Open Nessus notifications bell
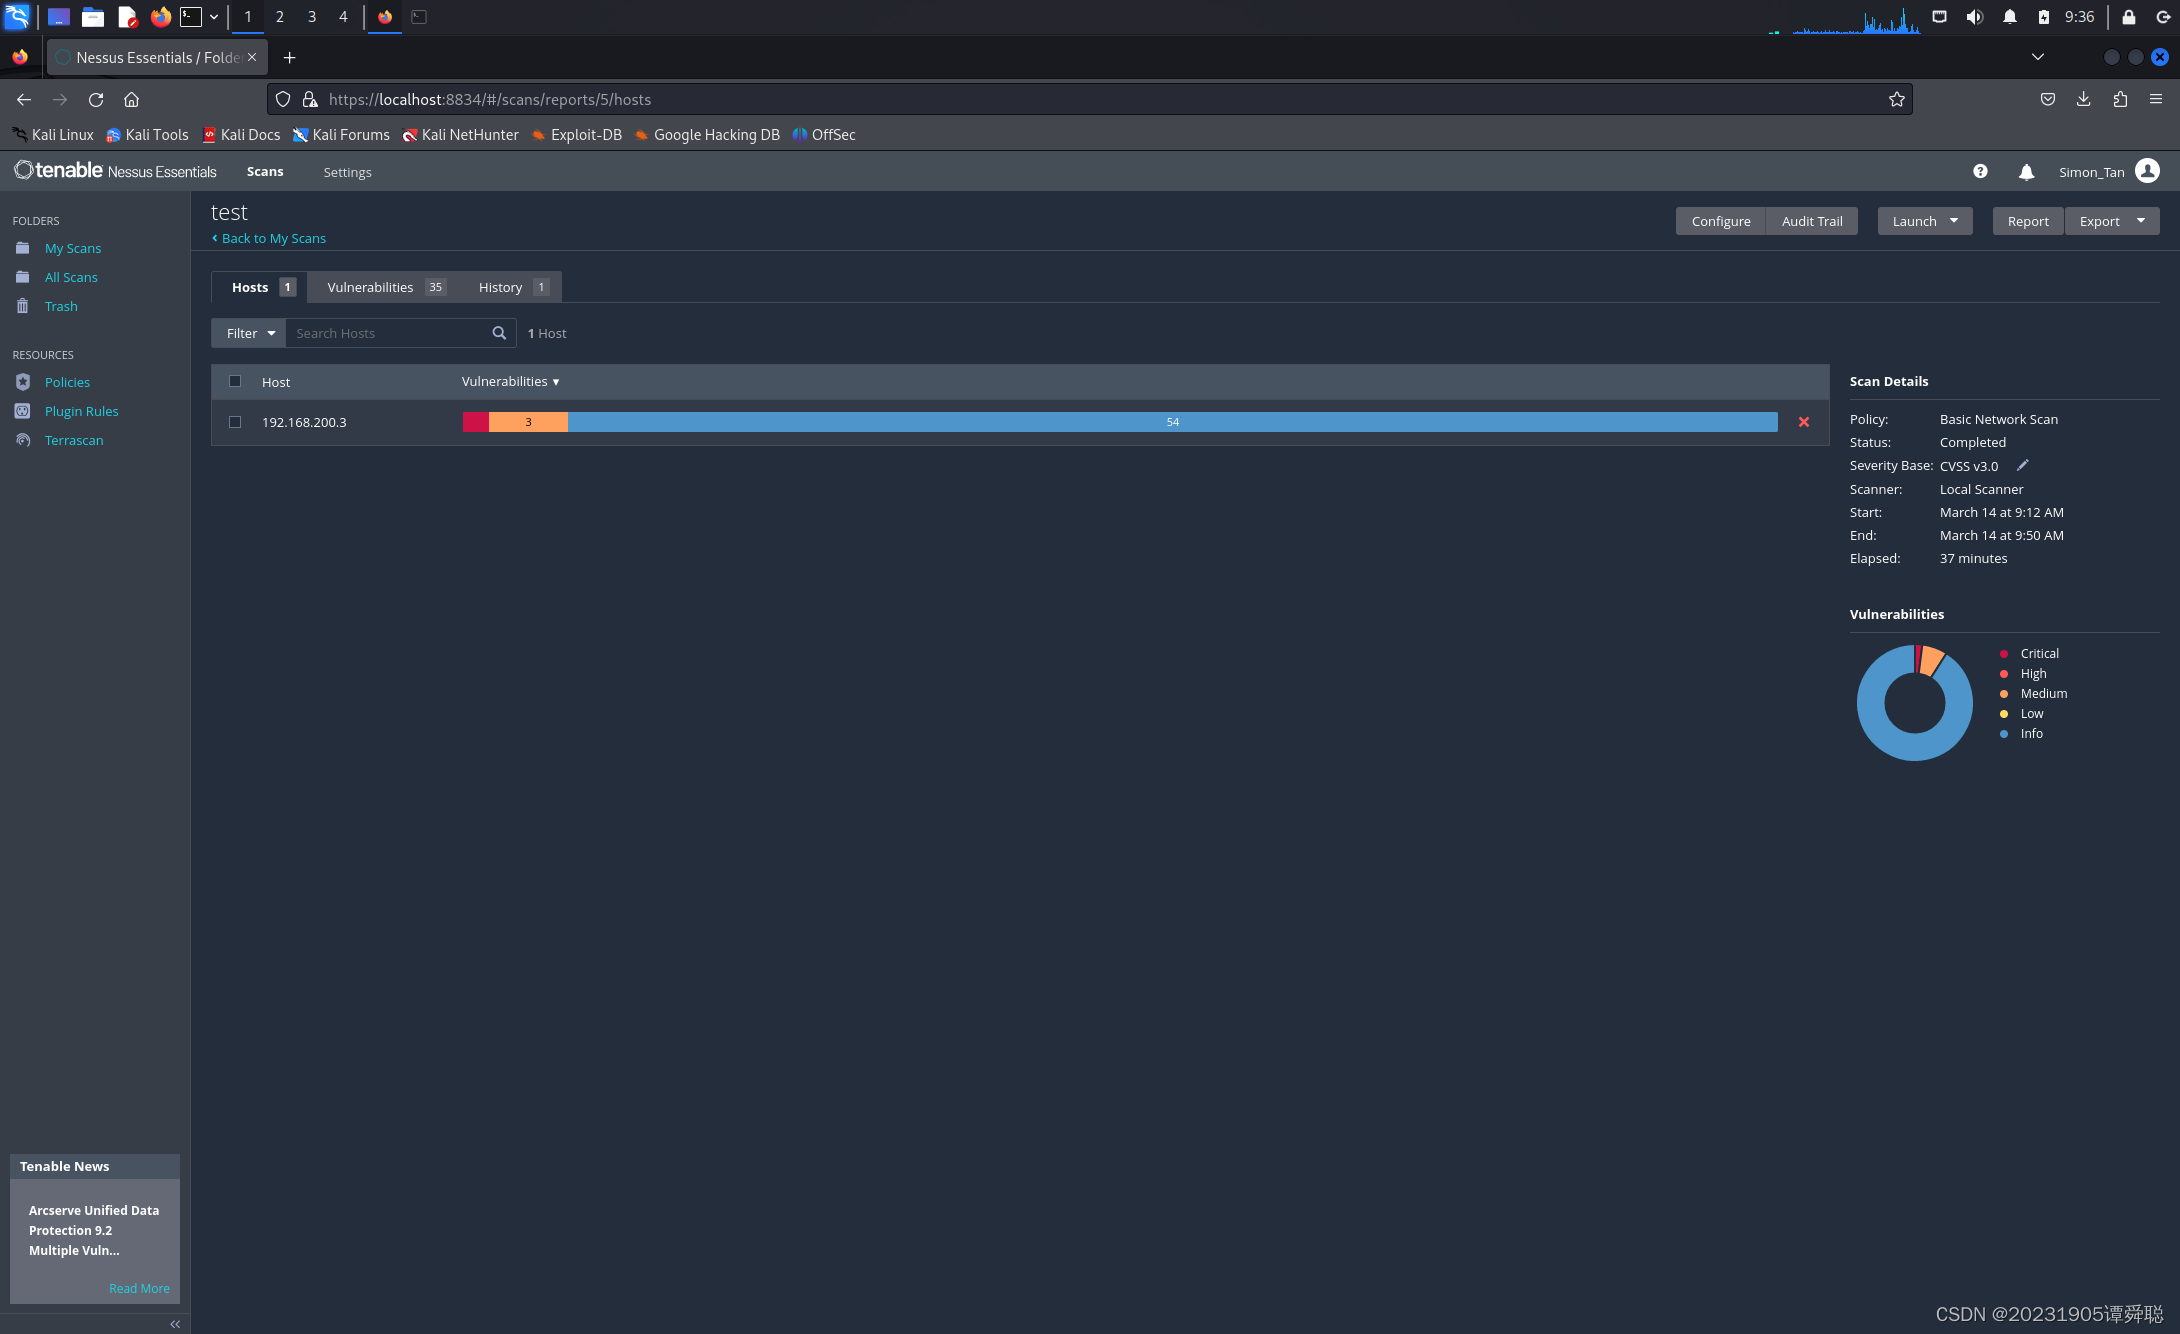Viewport: 2180px width, 1334px height. coord(2026,172)
